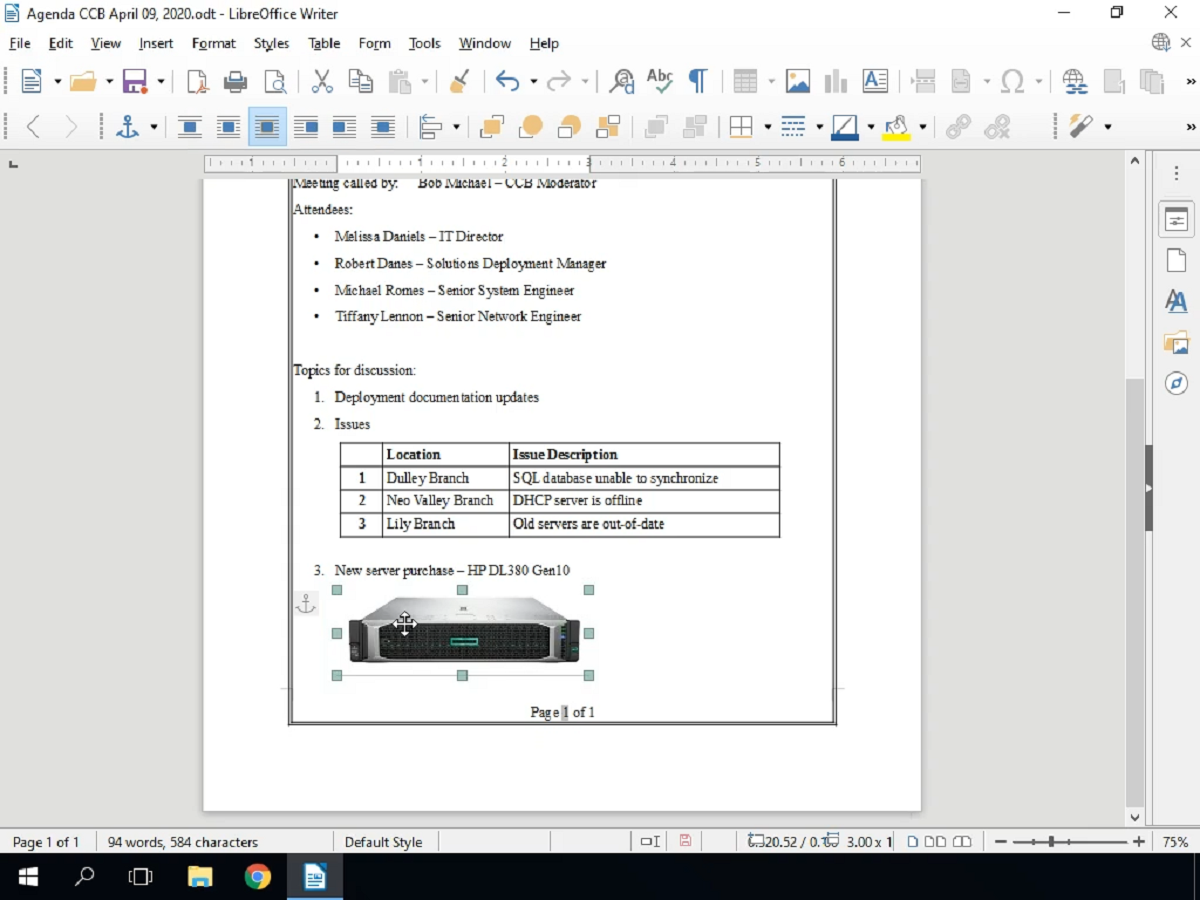Toggle document save status icon in status bar
Viewport: 1200px width, 900px height.
[685, 841]
